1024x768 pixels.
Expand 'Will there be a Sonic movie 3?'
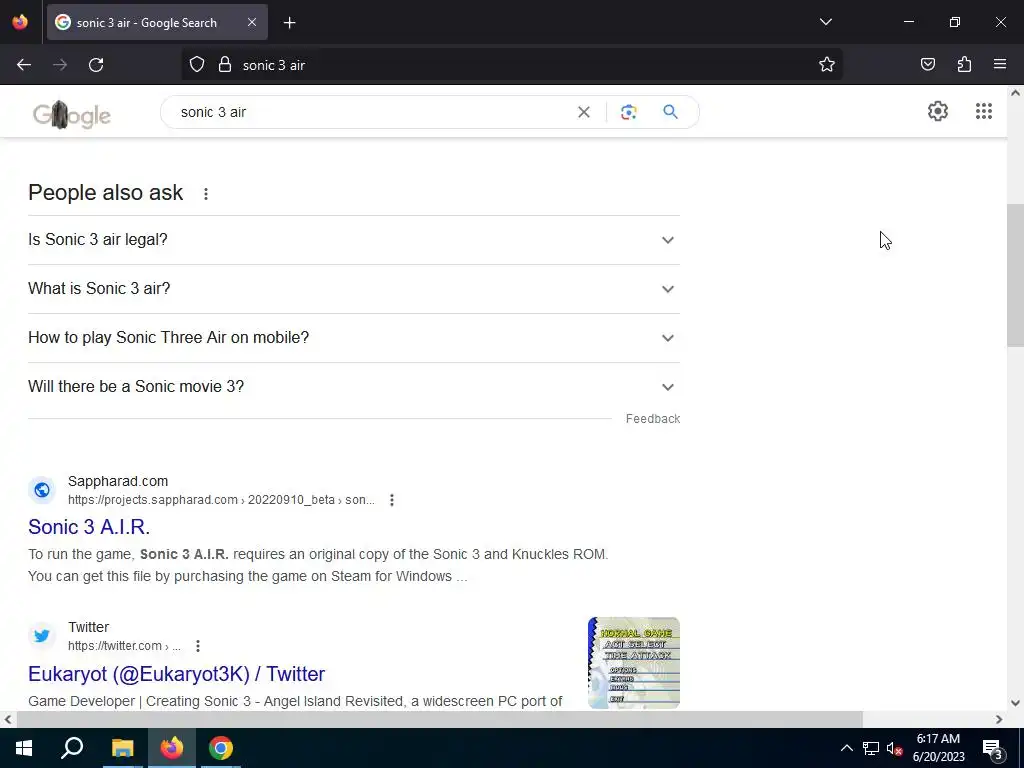[x=354, y=387]
